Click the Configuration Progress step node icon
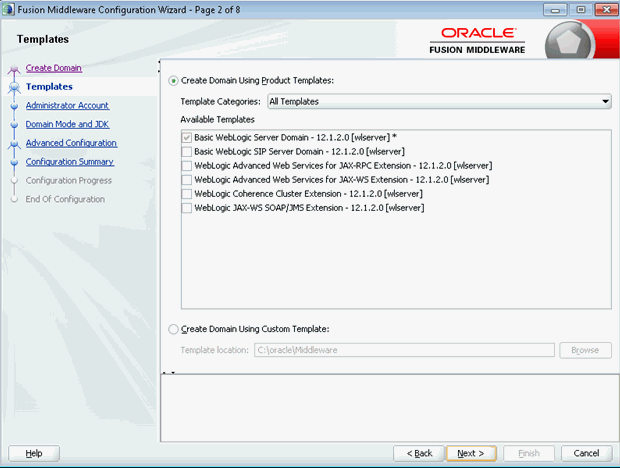This screenshot has height=468, width=620. pos(15,181)
